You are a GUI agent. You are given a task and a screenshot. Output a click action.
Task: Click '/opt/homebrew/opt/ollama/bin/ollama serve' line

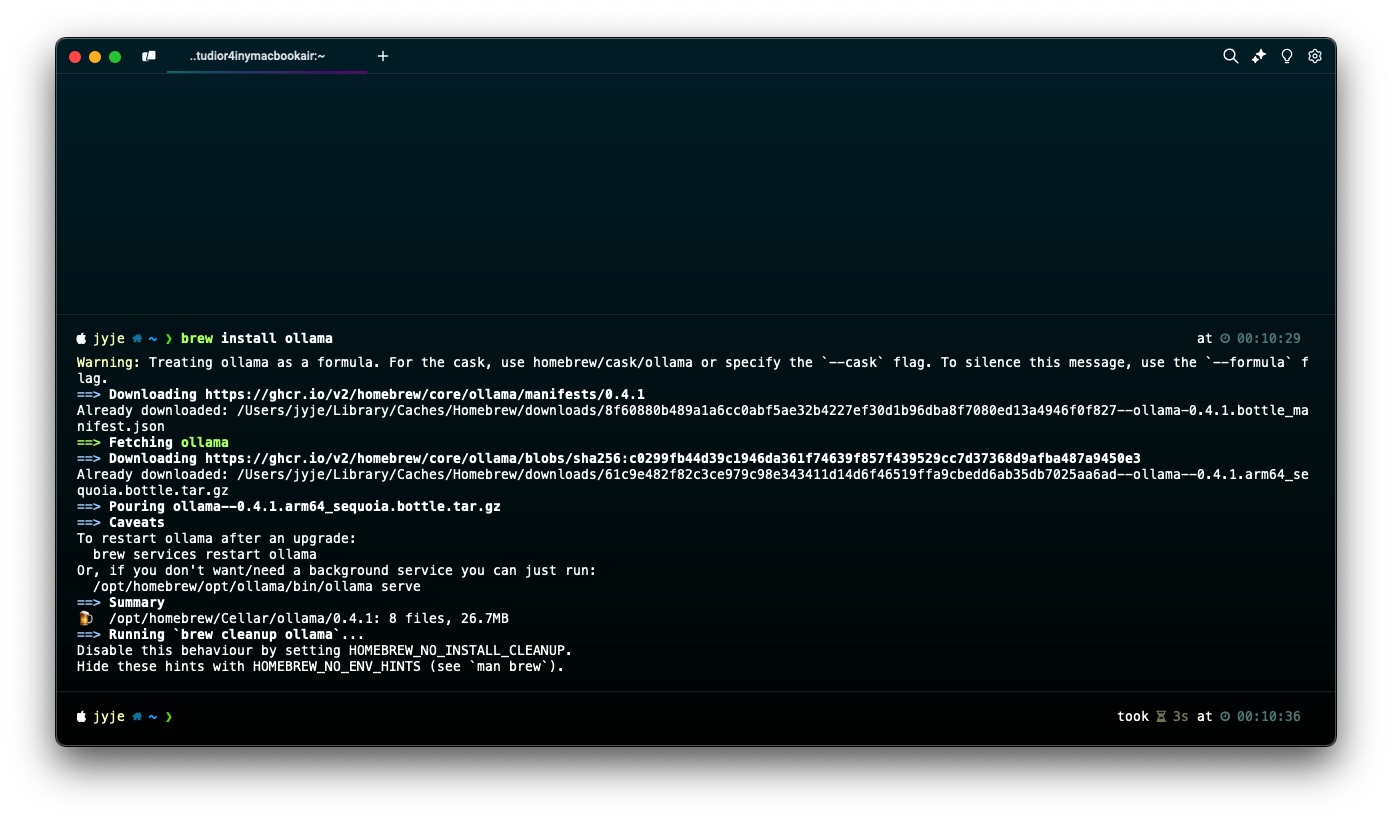(x=257, y=586)
